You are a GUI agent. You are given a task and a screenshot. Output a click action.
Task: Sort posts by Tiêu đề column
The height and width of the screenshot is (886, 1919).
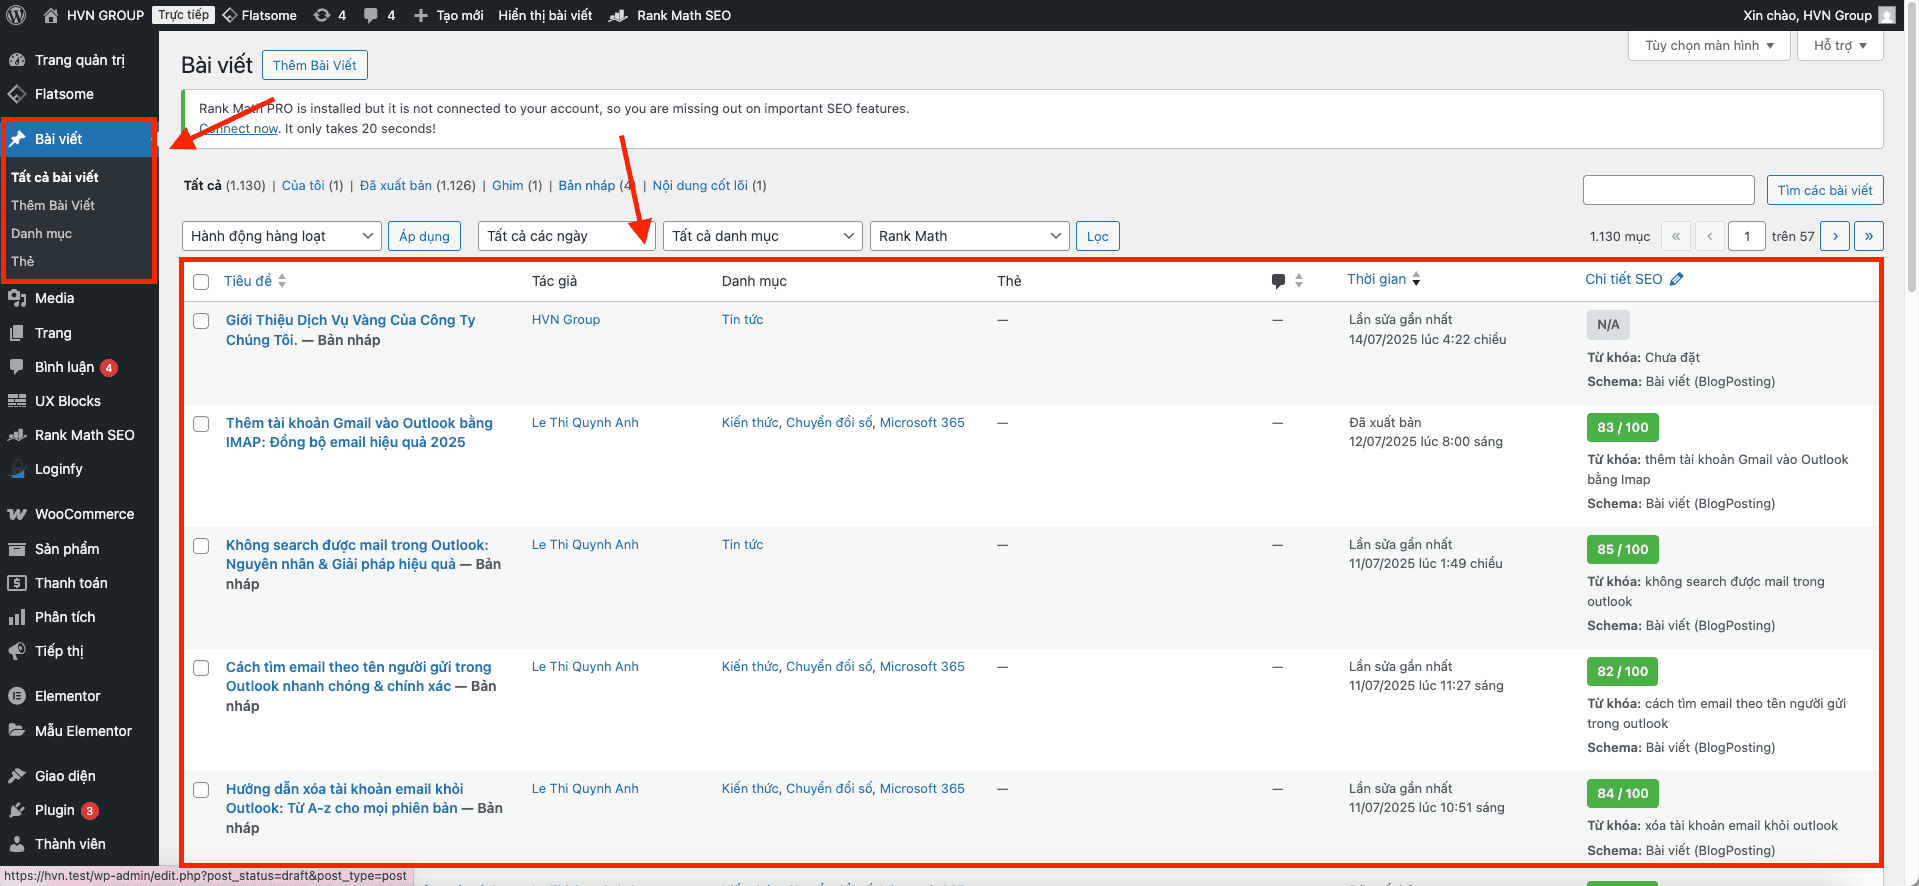pyautogui.click(x=255, y=281)
